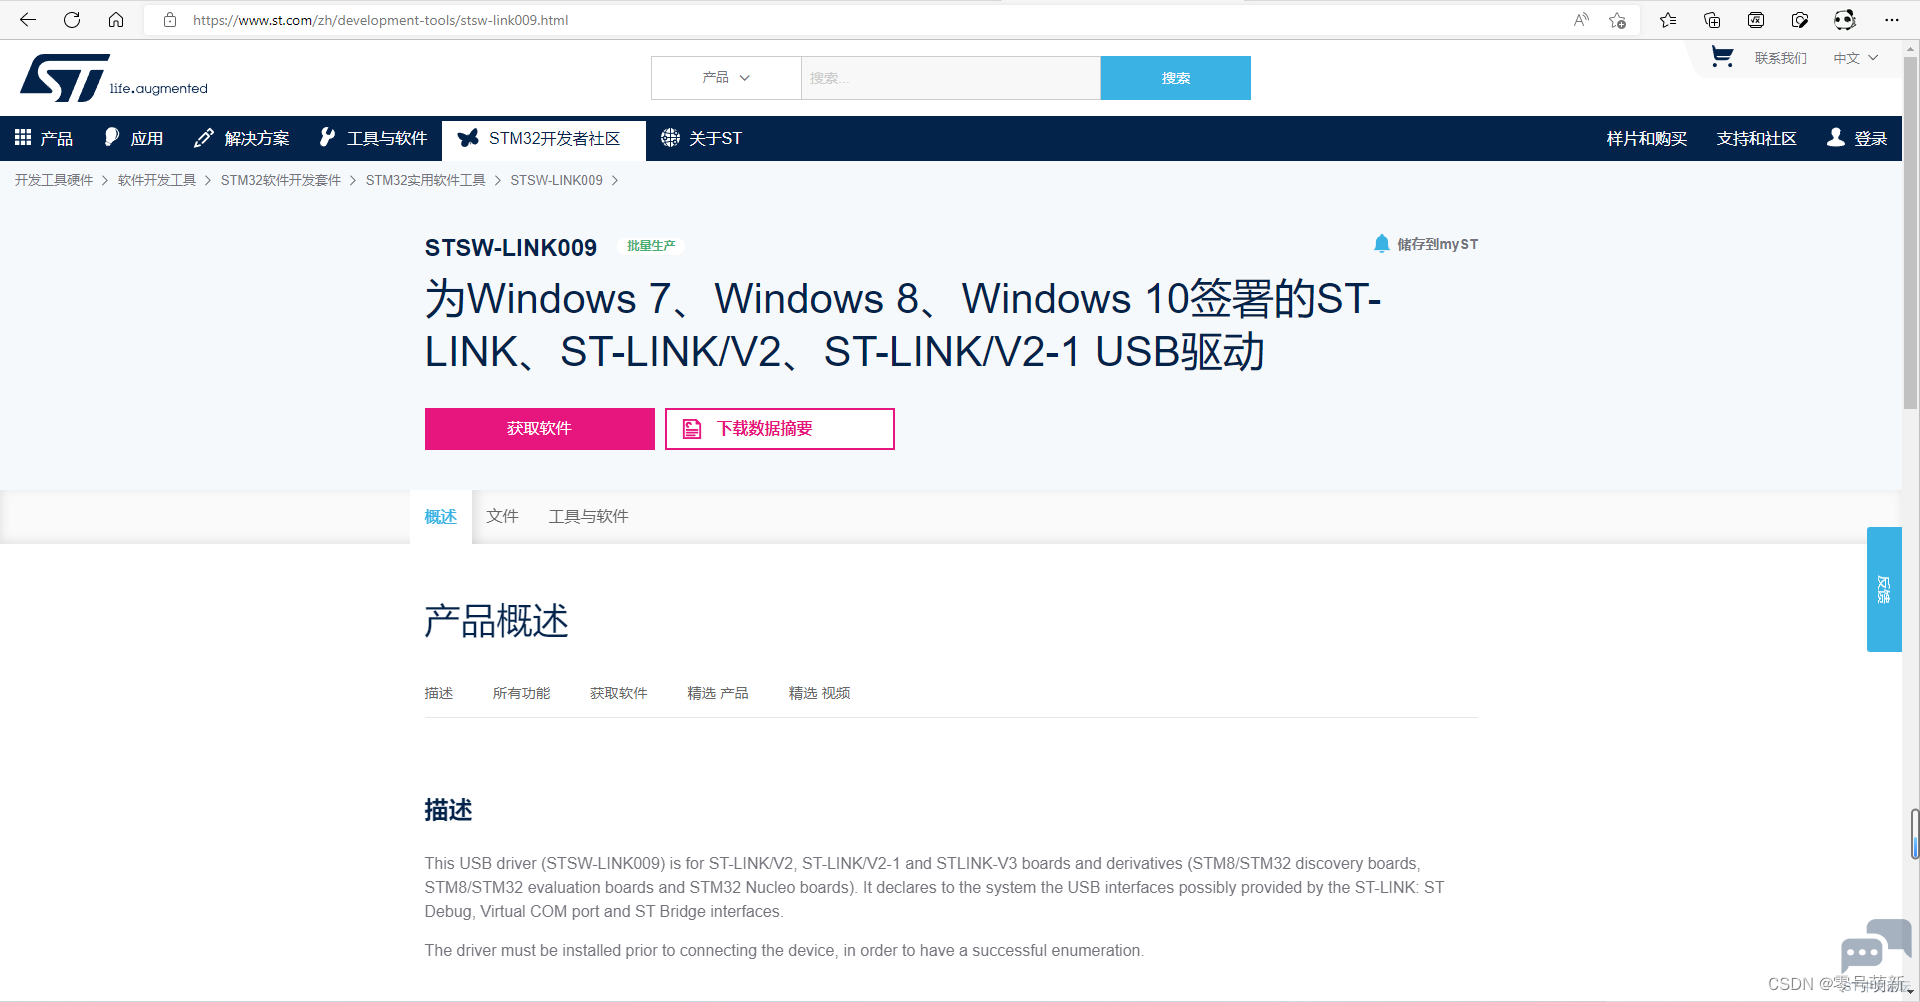The width and height of the screenshot is (1920, 1002).
Task: Open the 支持和社区 menu item
Action: coord(1756,138)
